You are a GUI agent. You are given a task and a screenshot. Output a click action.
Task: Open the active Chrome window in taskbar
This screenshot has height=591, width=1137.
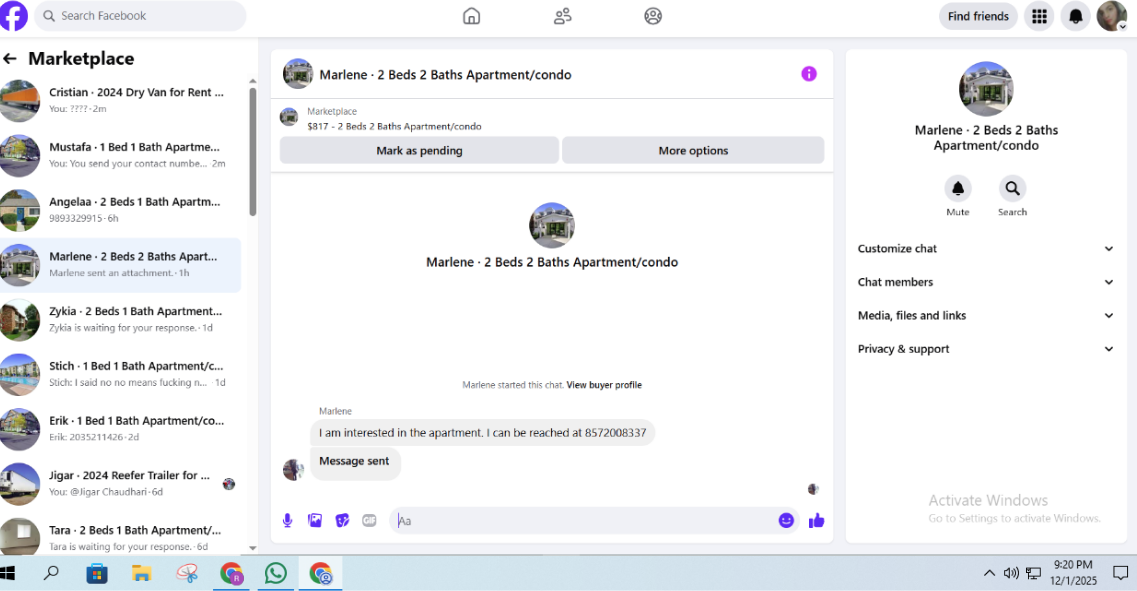coord(321,574)
